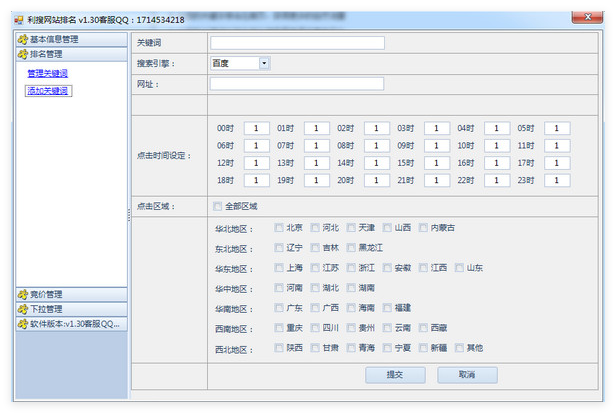Screen dimensions: 616x413
Task: Check the 北京 checkbox
Action: [x=279, y=228]
